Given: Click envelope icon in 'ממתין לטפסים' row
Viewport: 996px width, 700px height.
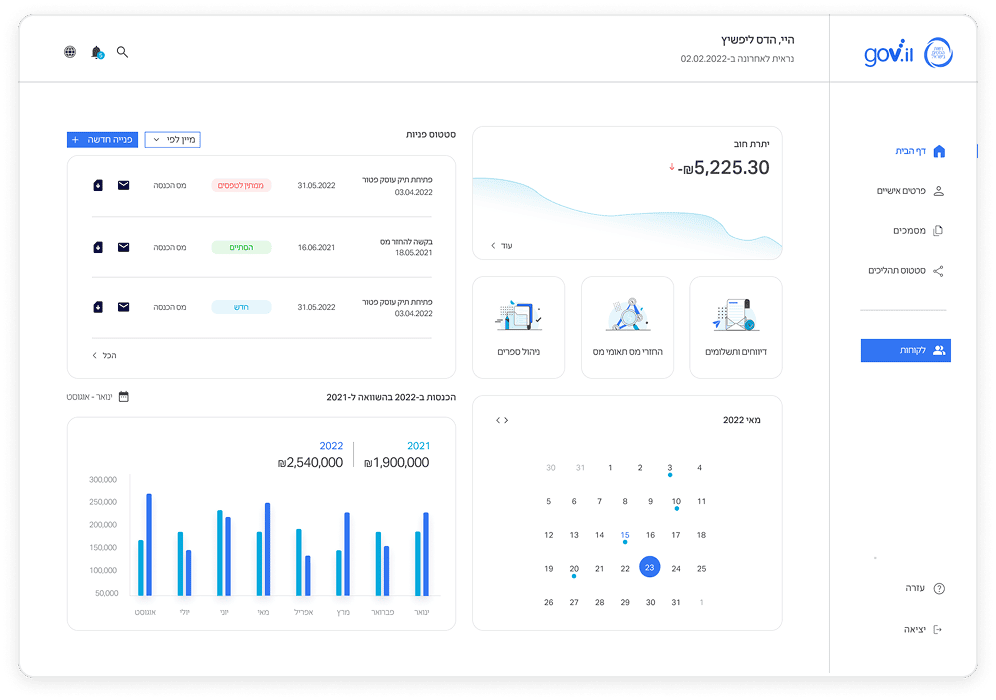Looking at the screenshot, I should (123, 185).
